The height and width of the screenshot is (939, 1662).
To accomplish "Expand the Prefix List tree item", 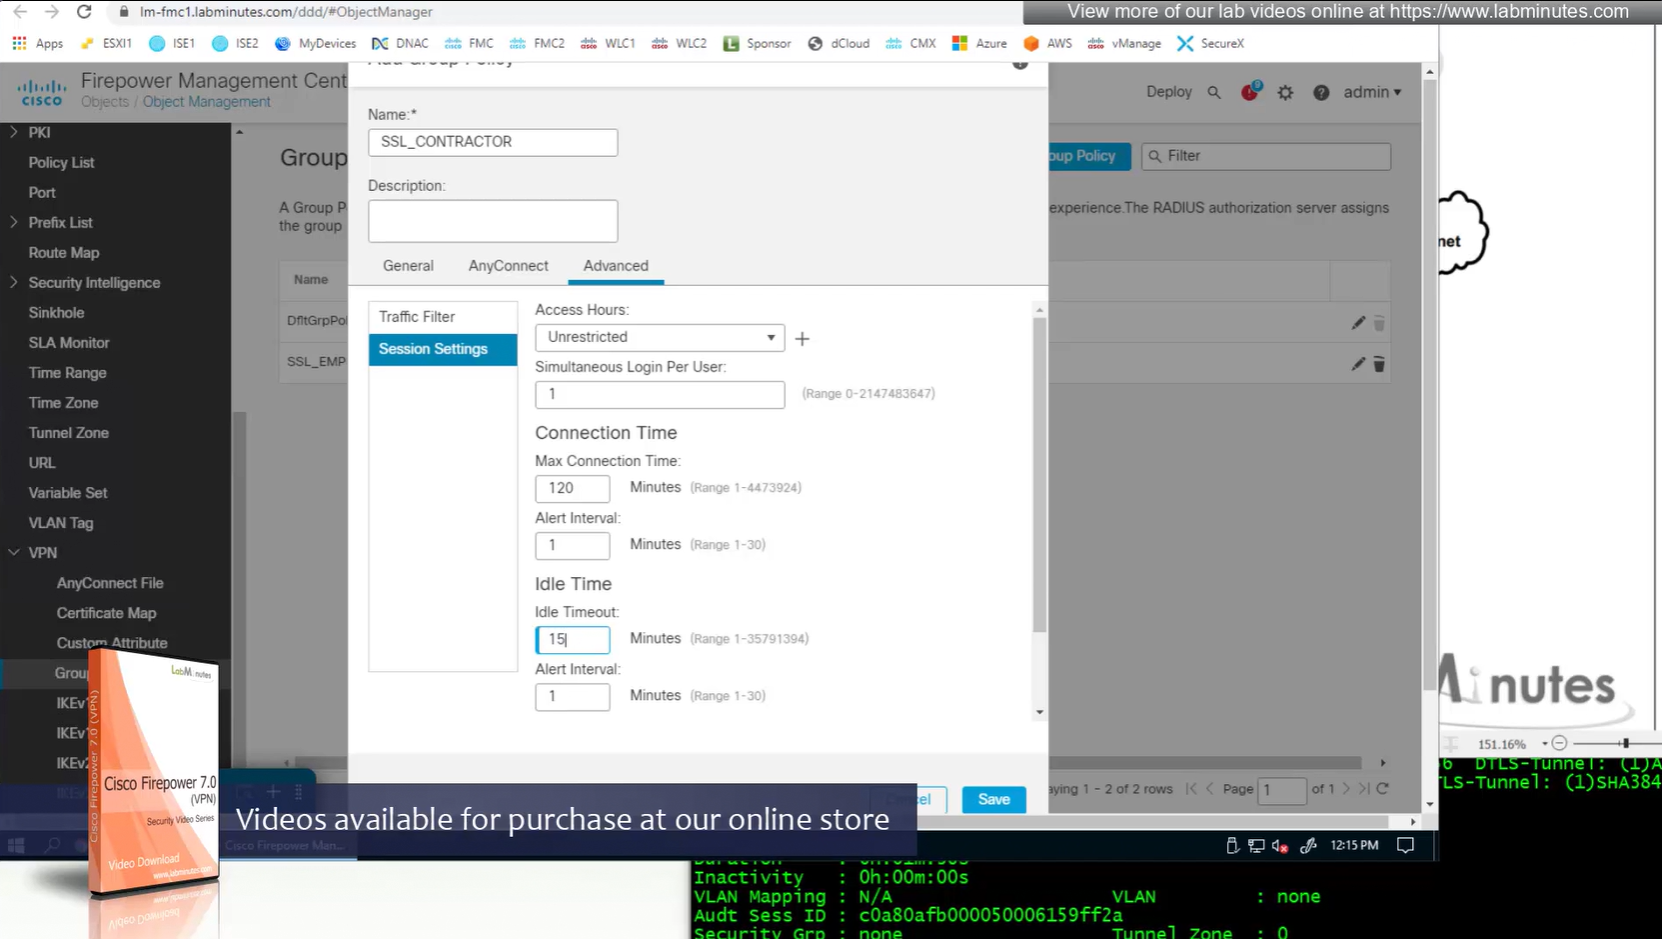I will click(x=14, y=223).
